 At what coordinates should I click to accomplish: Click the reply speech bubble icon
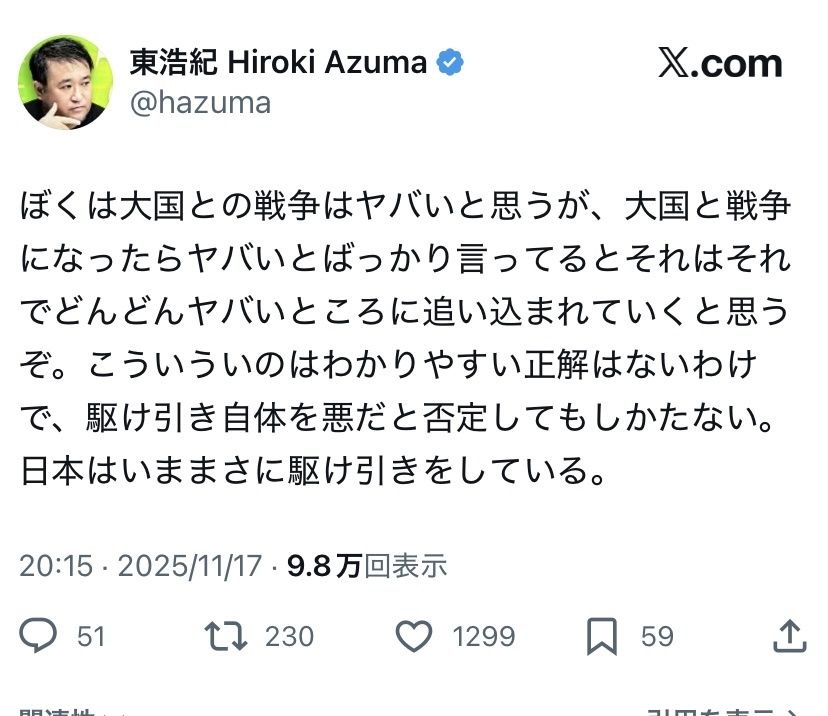pos(39,636)
